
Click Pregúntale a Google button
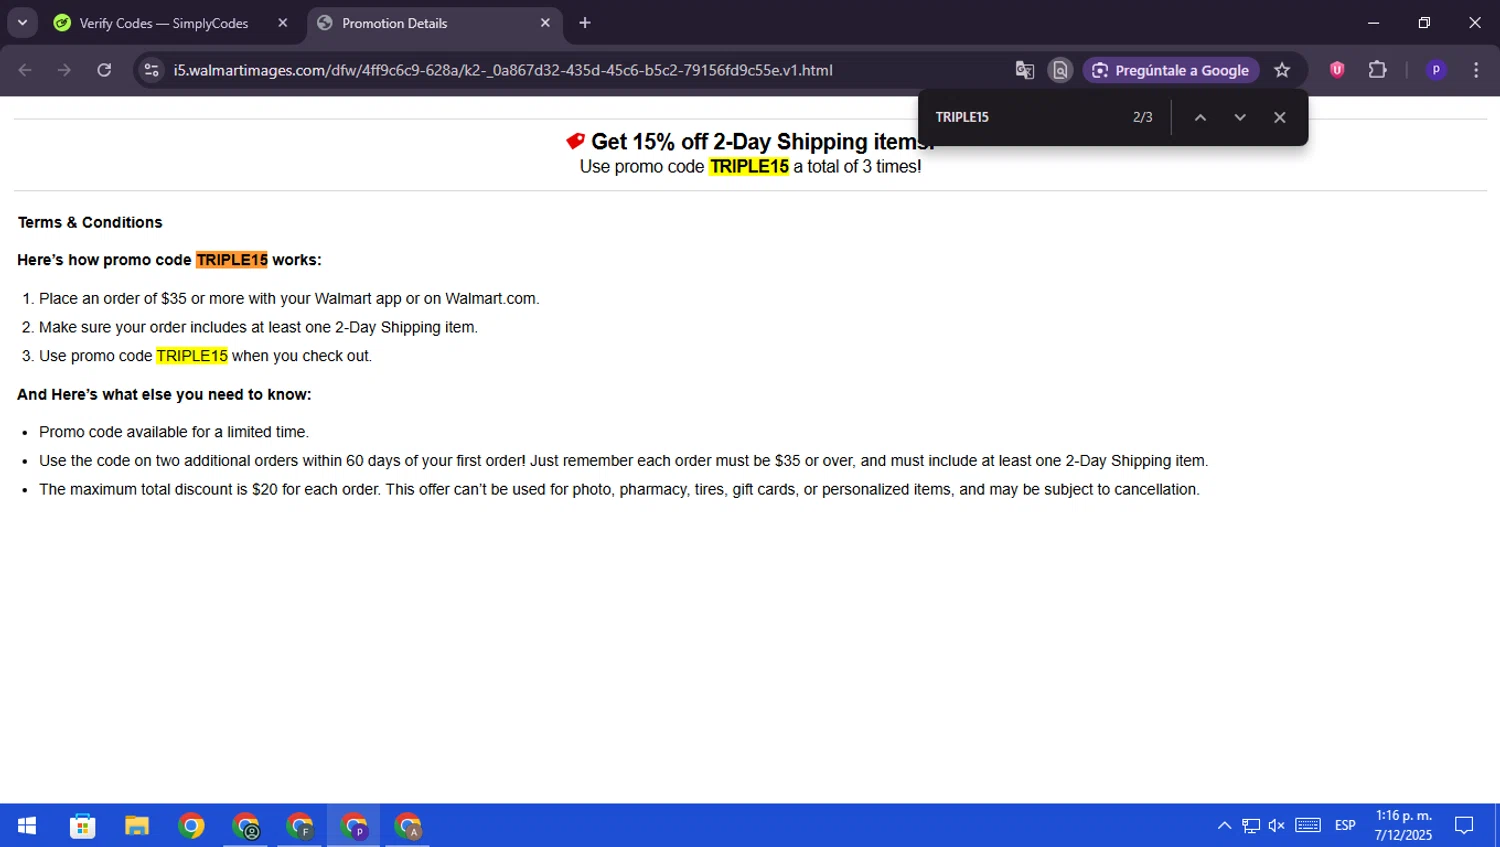1171,70
